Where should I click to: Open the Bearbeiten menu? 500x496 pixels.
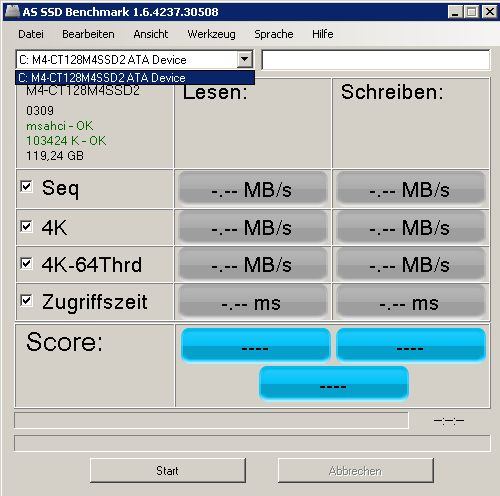coord(88,34)
